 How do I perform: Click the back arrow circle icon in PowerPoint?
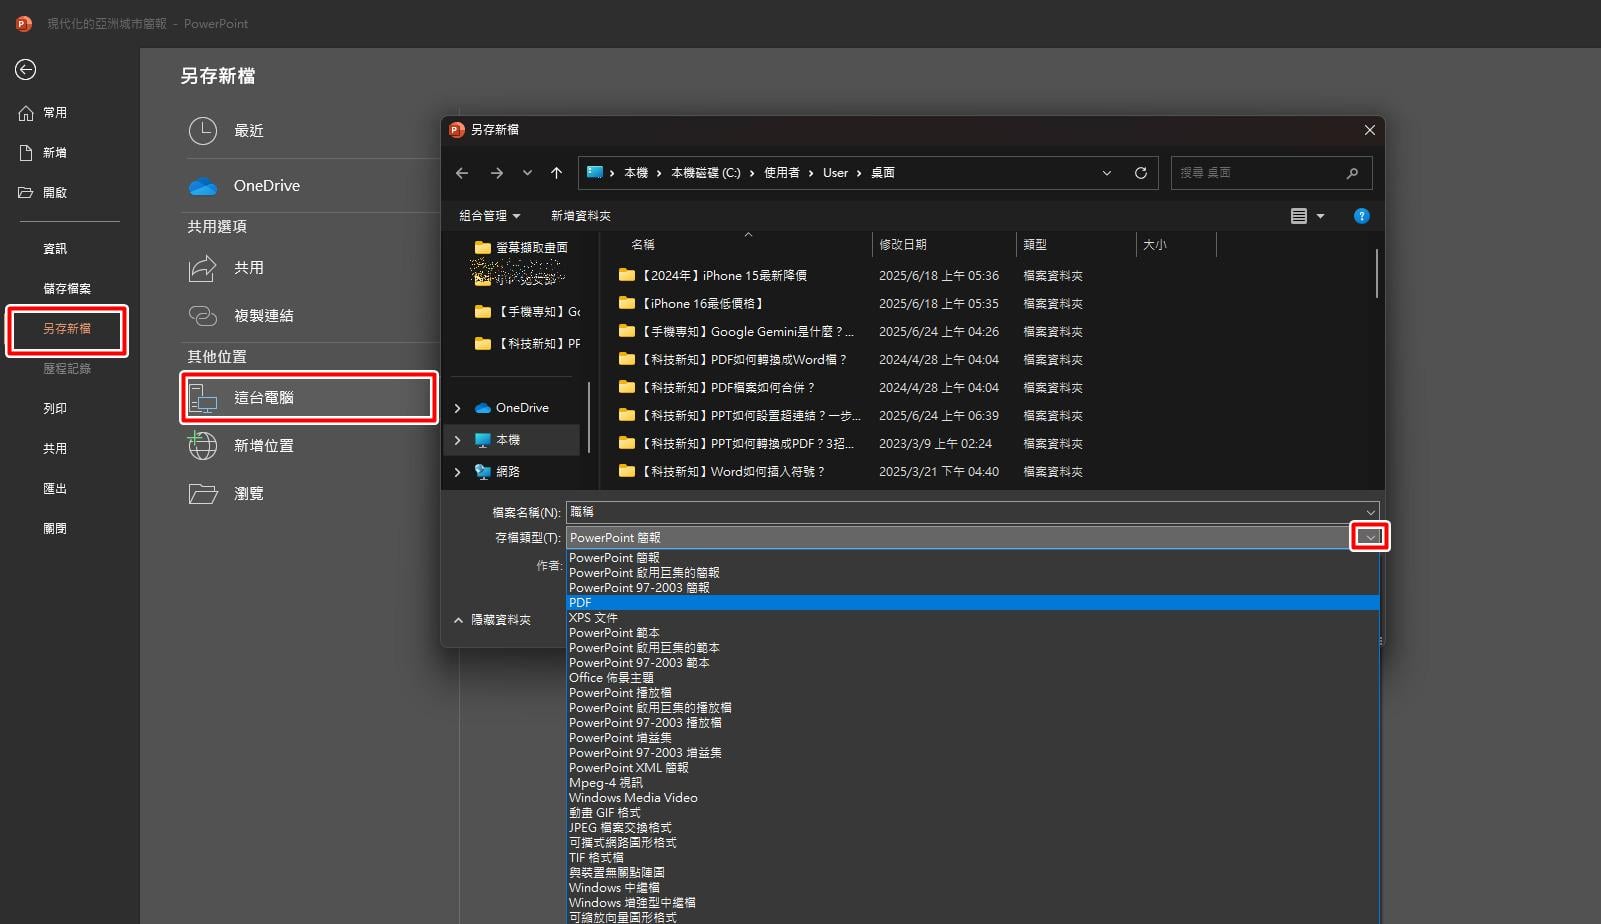coord(25,69)
